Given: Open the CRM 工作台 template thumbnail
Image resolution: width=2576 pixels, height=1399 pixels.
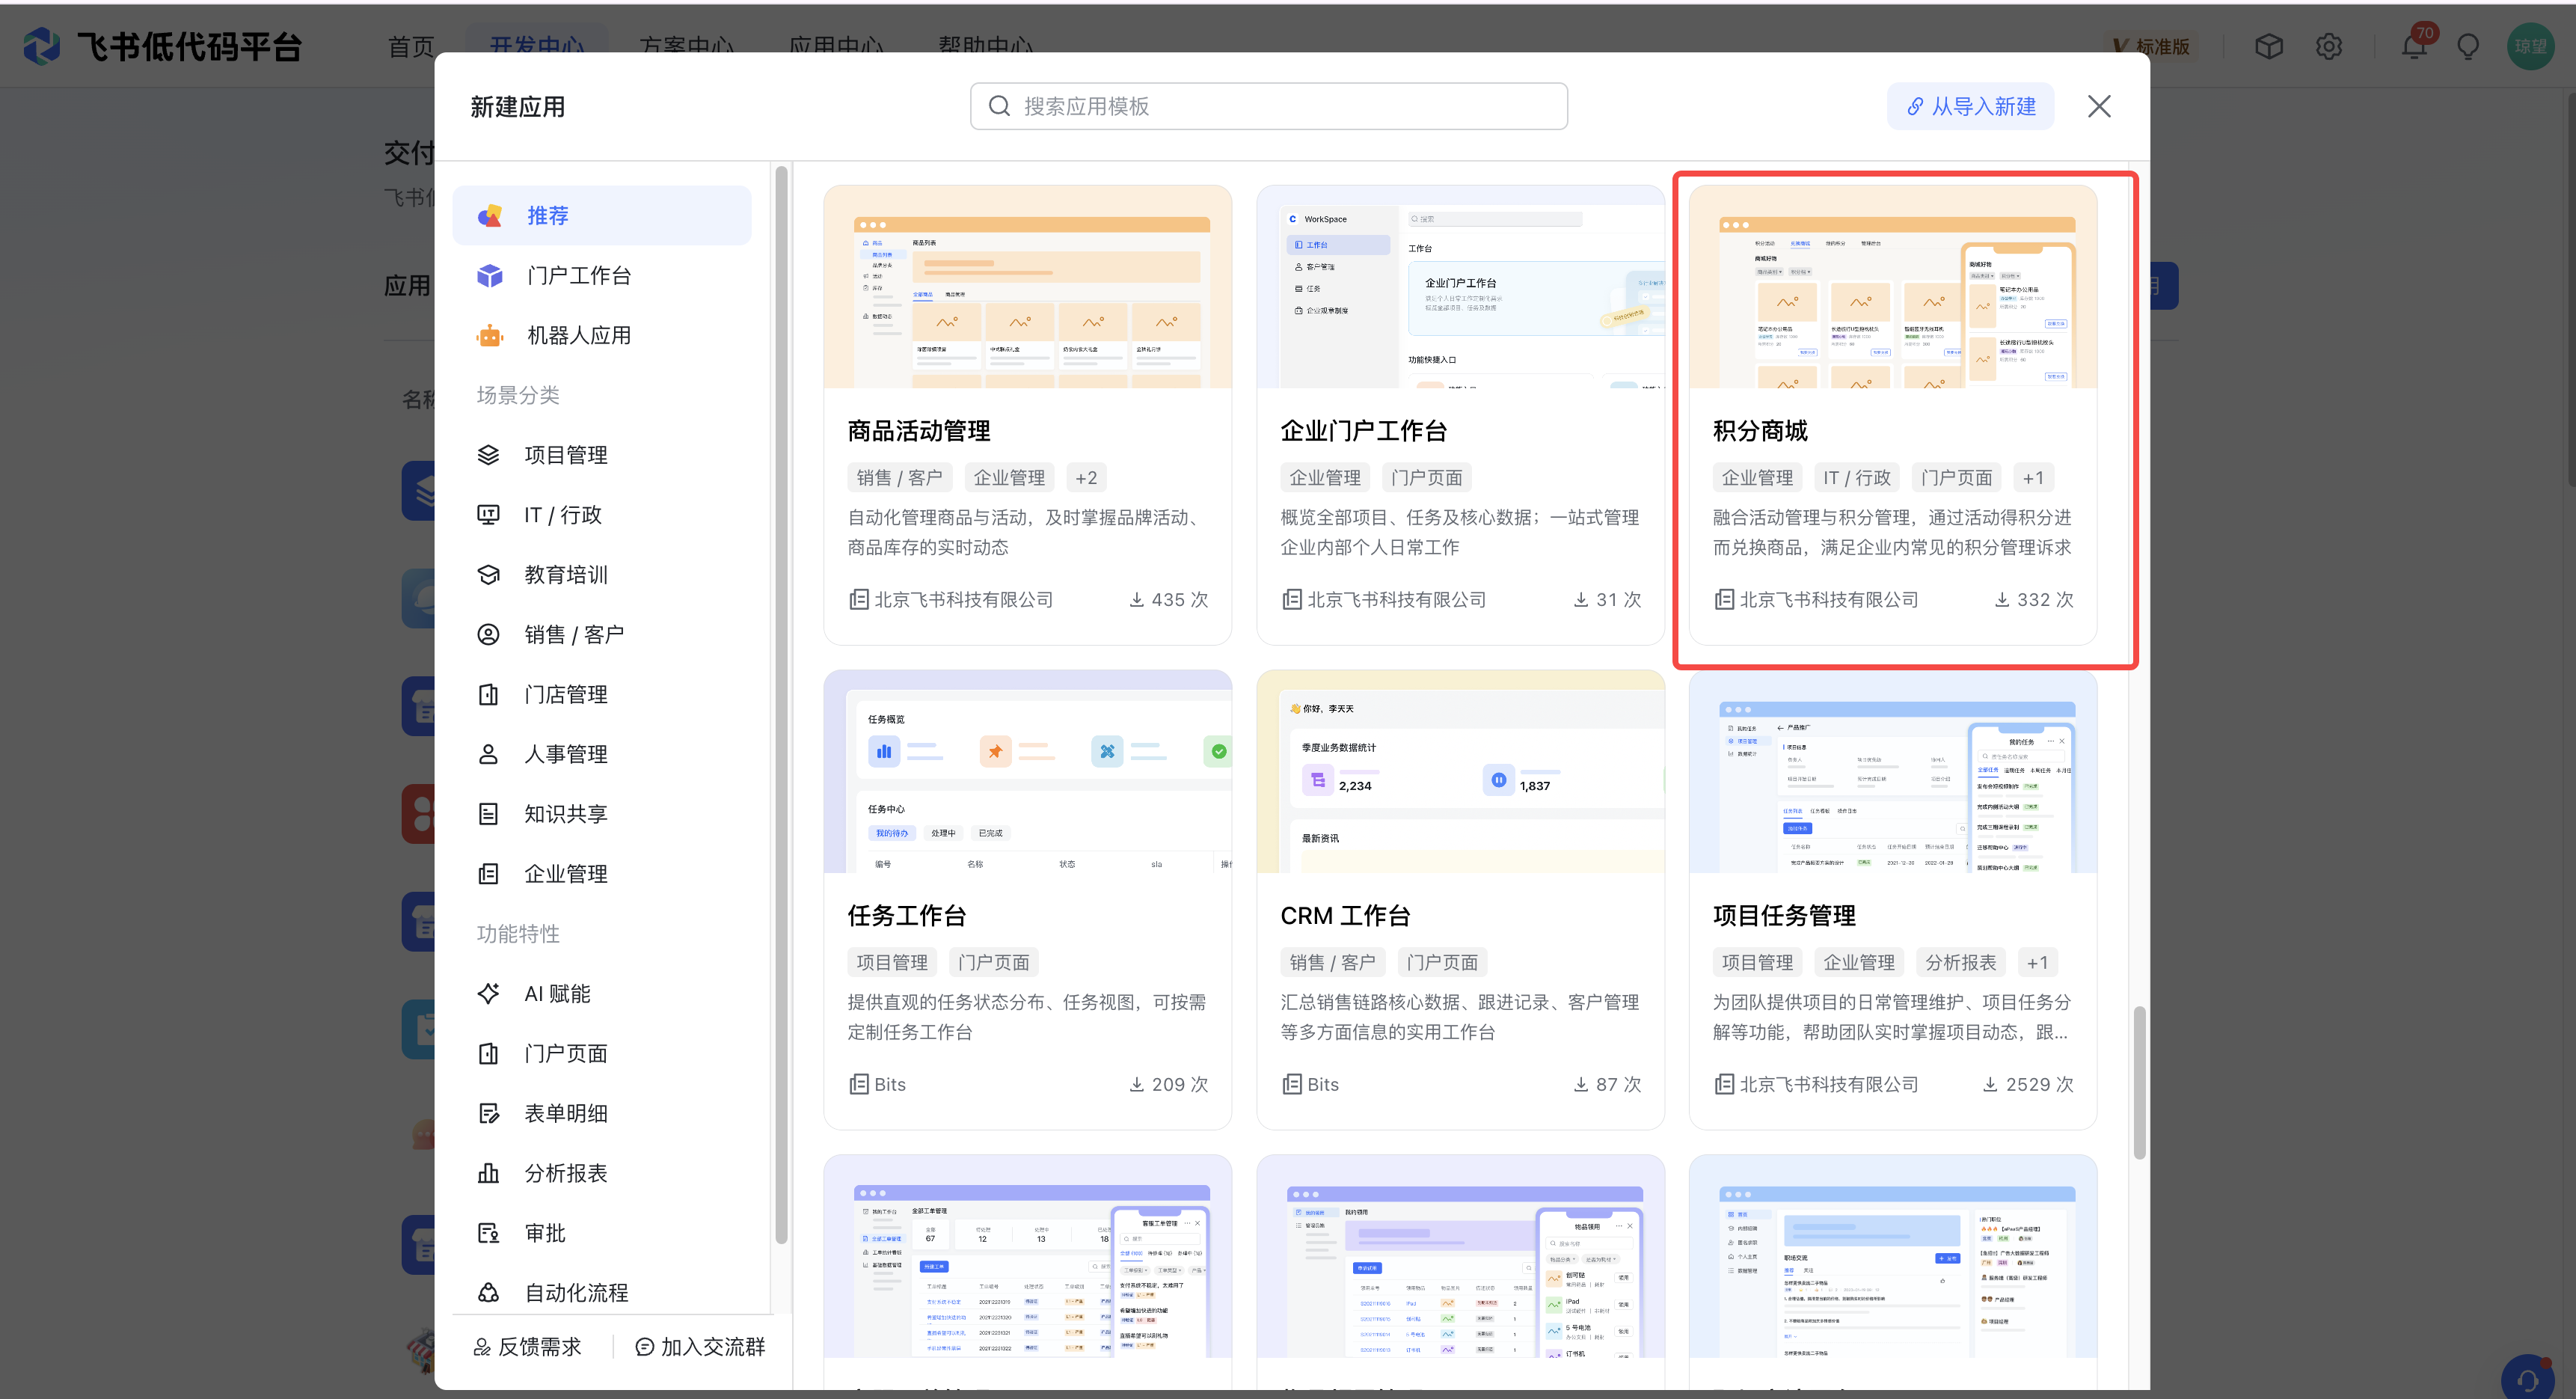Looking at the screenshot, I should [1460, 772].
